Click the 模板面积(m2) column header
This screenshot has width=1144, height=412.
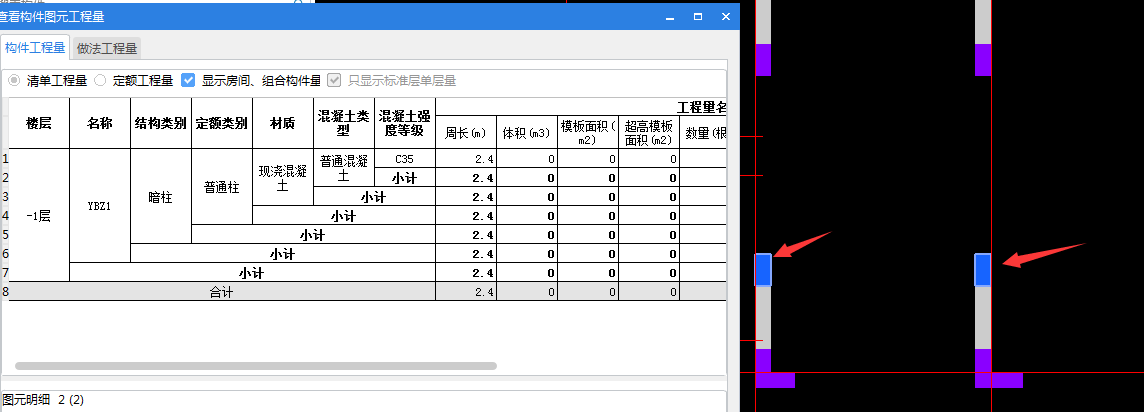click(588, 132)
